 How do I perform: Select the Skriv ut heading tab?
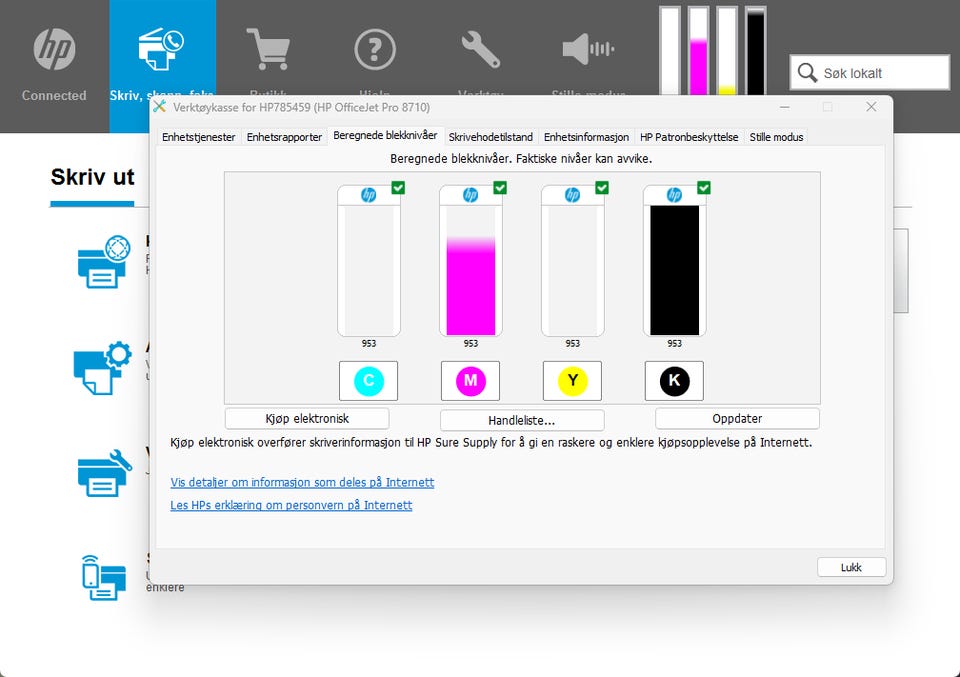[92, 178]
